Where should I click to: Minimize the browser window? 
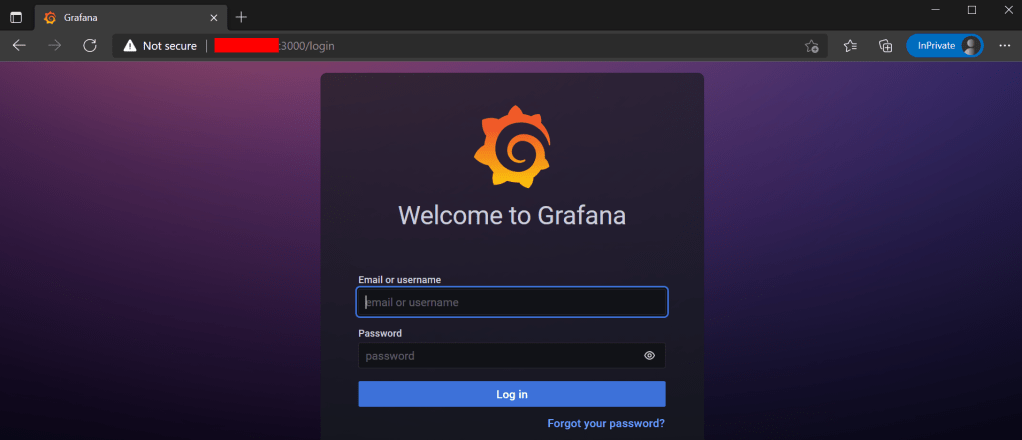coord(936,10)
